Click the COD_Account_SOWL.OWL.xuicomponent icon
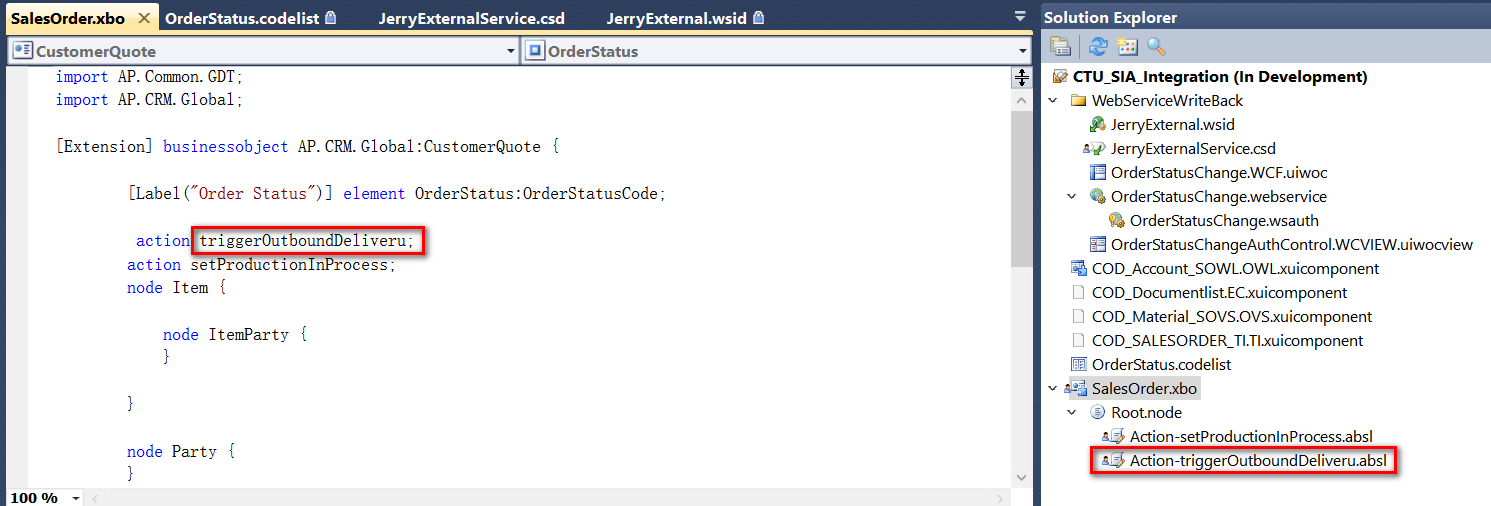This screenshot has width=1491, height=506. pyautogui.click(x=1078, y=269)
